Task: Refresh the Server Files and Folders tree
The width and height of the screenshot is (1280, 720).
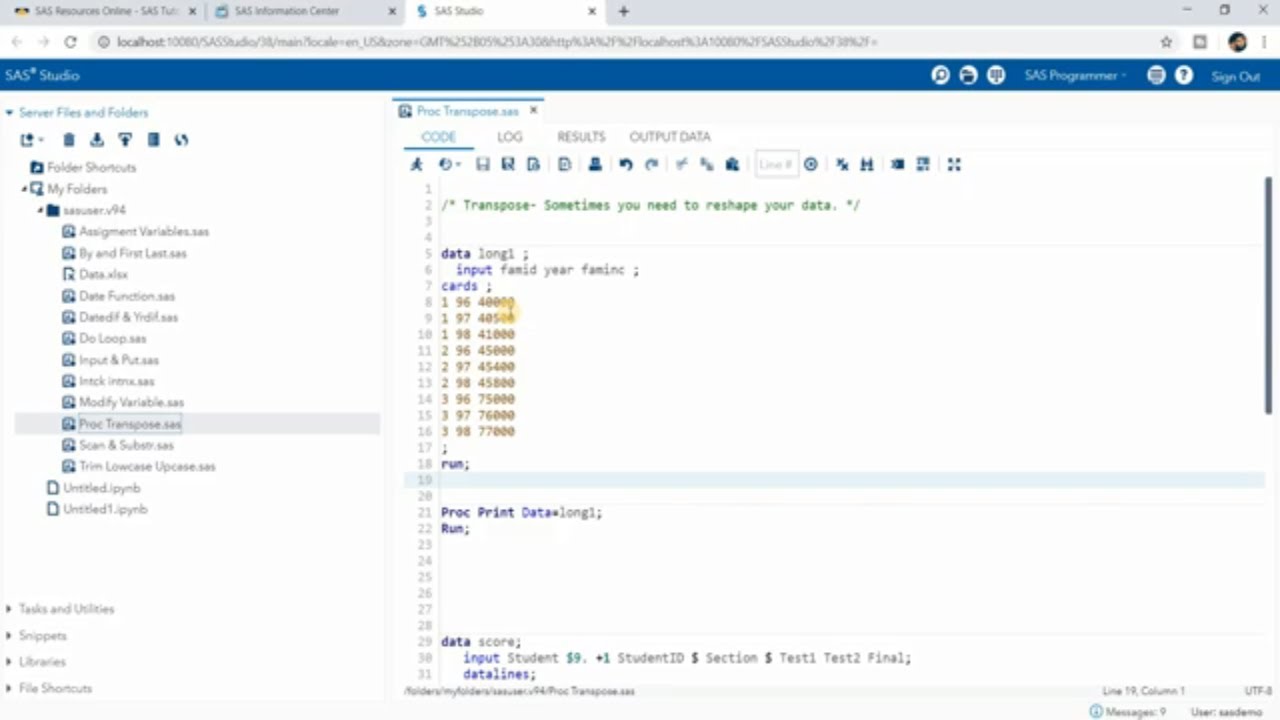Action: pos(181,140)
